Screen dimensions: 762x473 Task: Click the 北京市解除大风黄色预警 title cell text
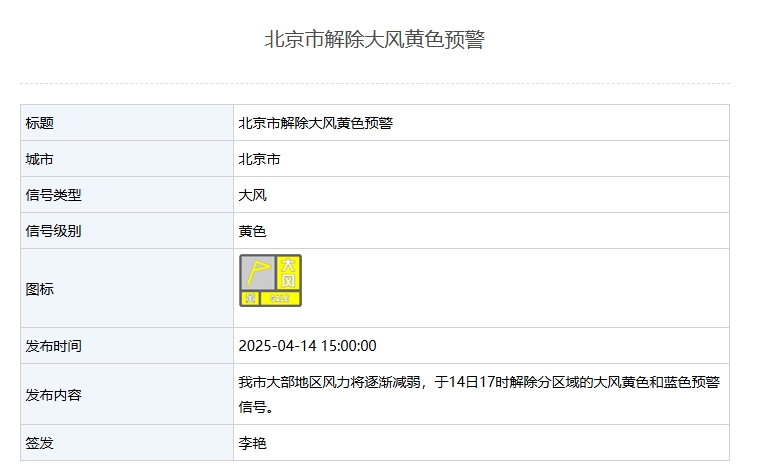click(x=315, y=123)
